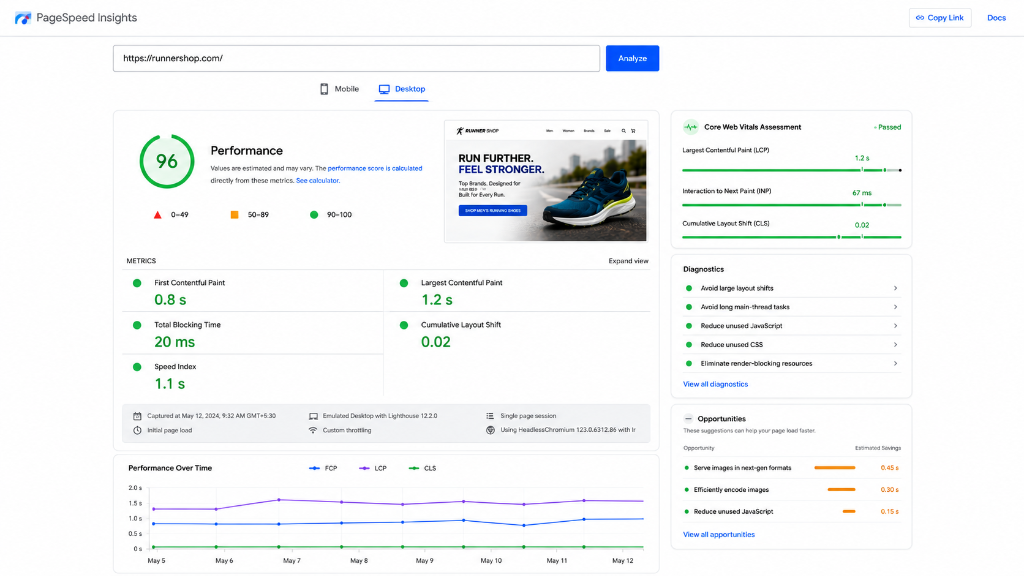Click the Cumulative Layout Shift metric green dot
This screenshot has height=576, width=1024.
(404, 325)
